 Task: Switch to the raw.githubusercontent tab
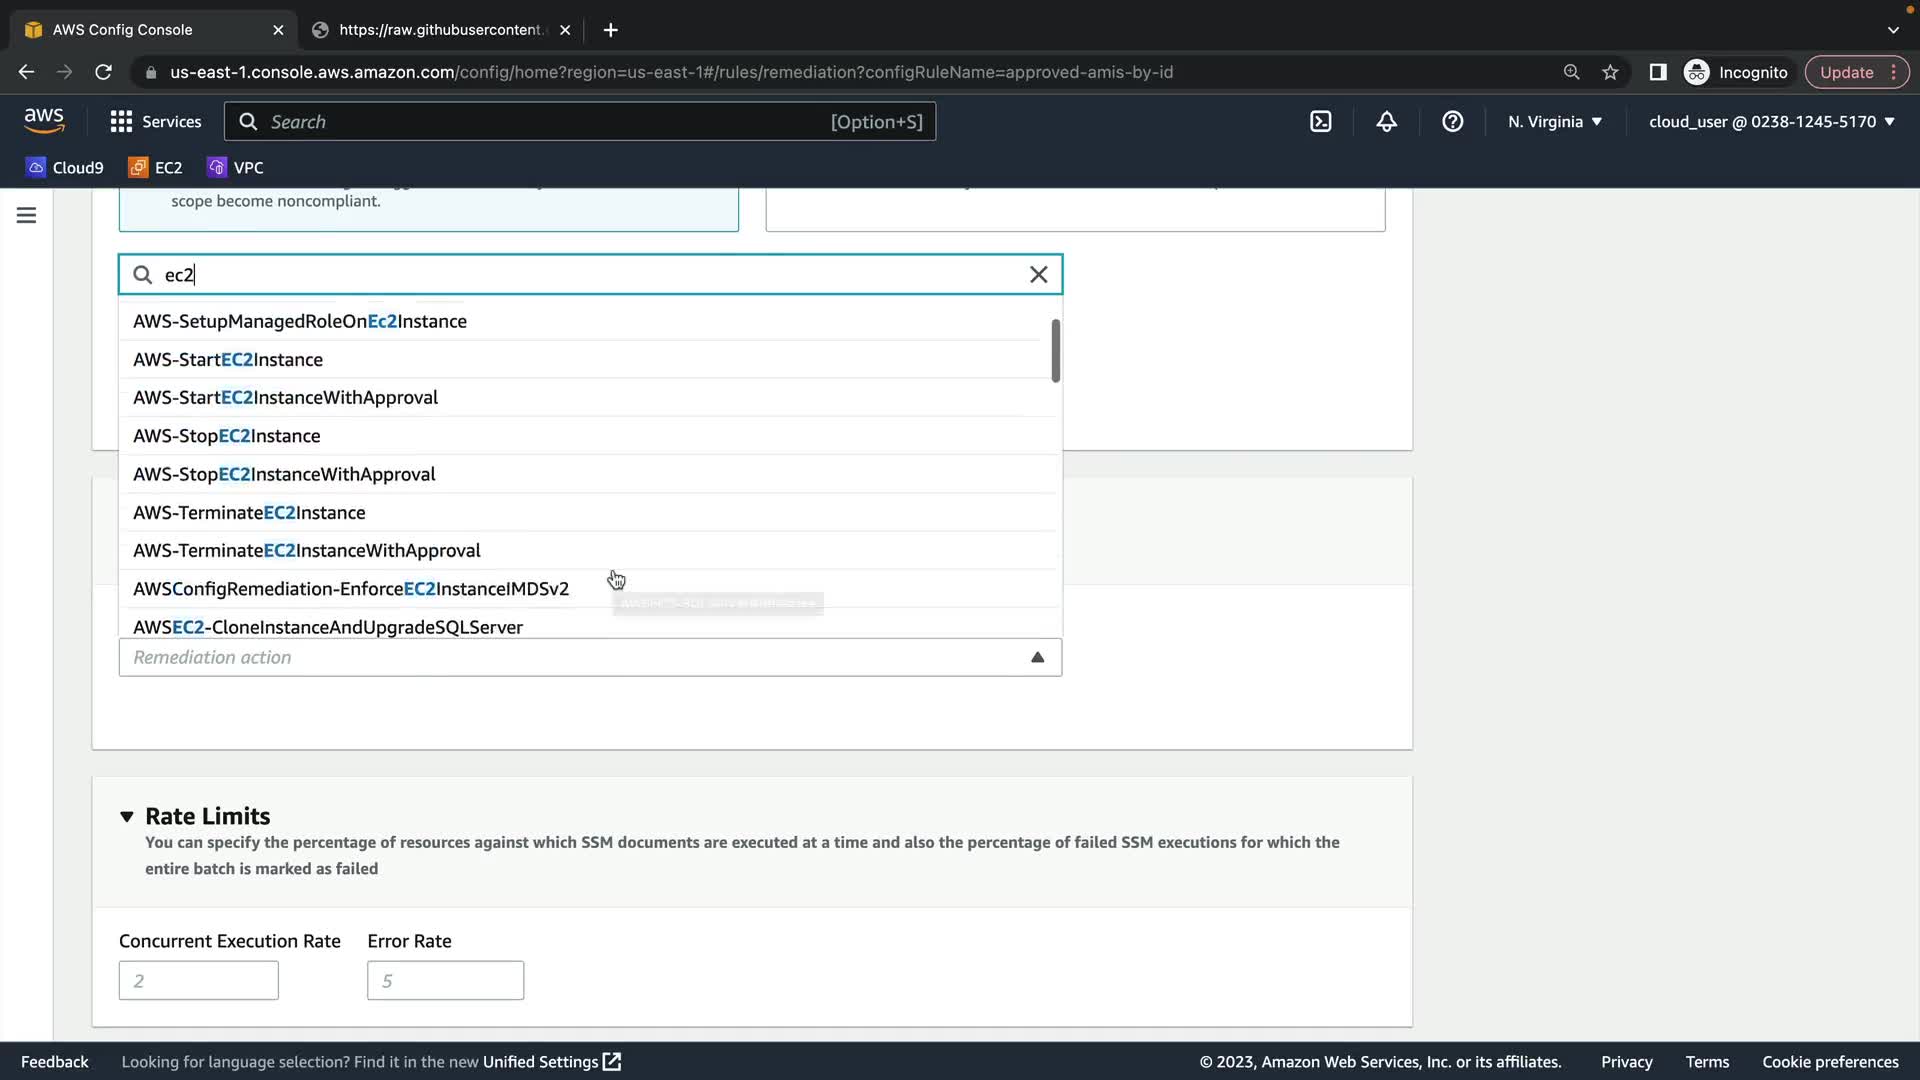point(440,29)
